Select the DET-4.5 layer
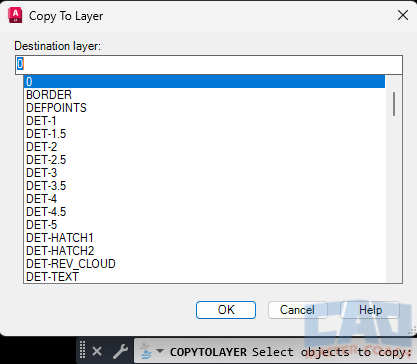Viewport: 417px width, 364px height. click(204, 212)
